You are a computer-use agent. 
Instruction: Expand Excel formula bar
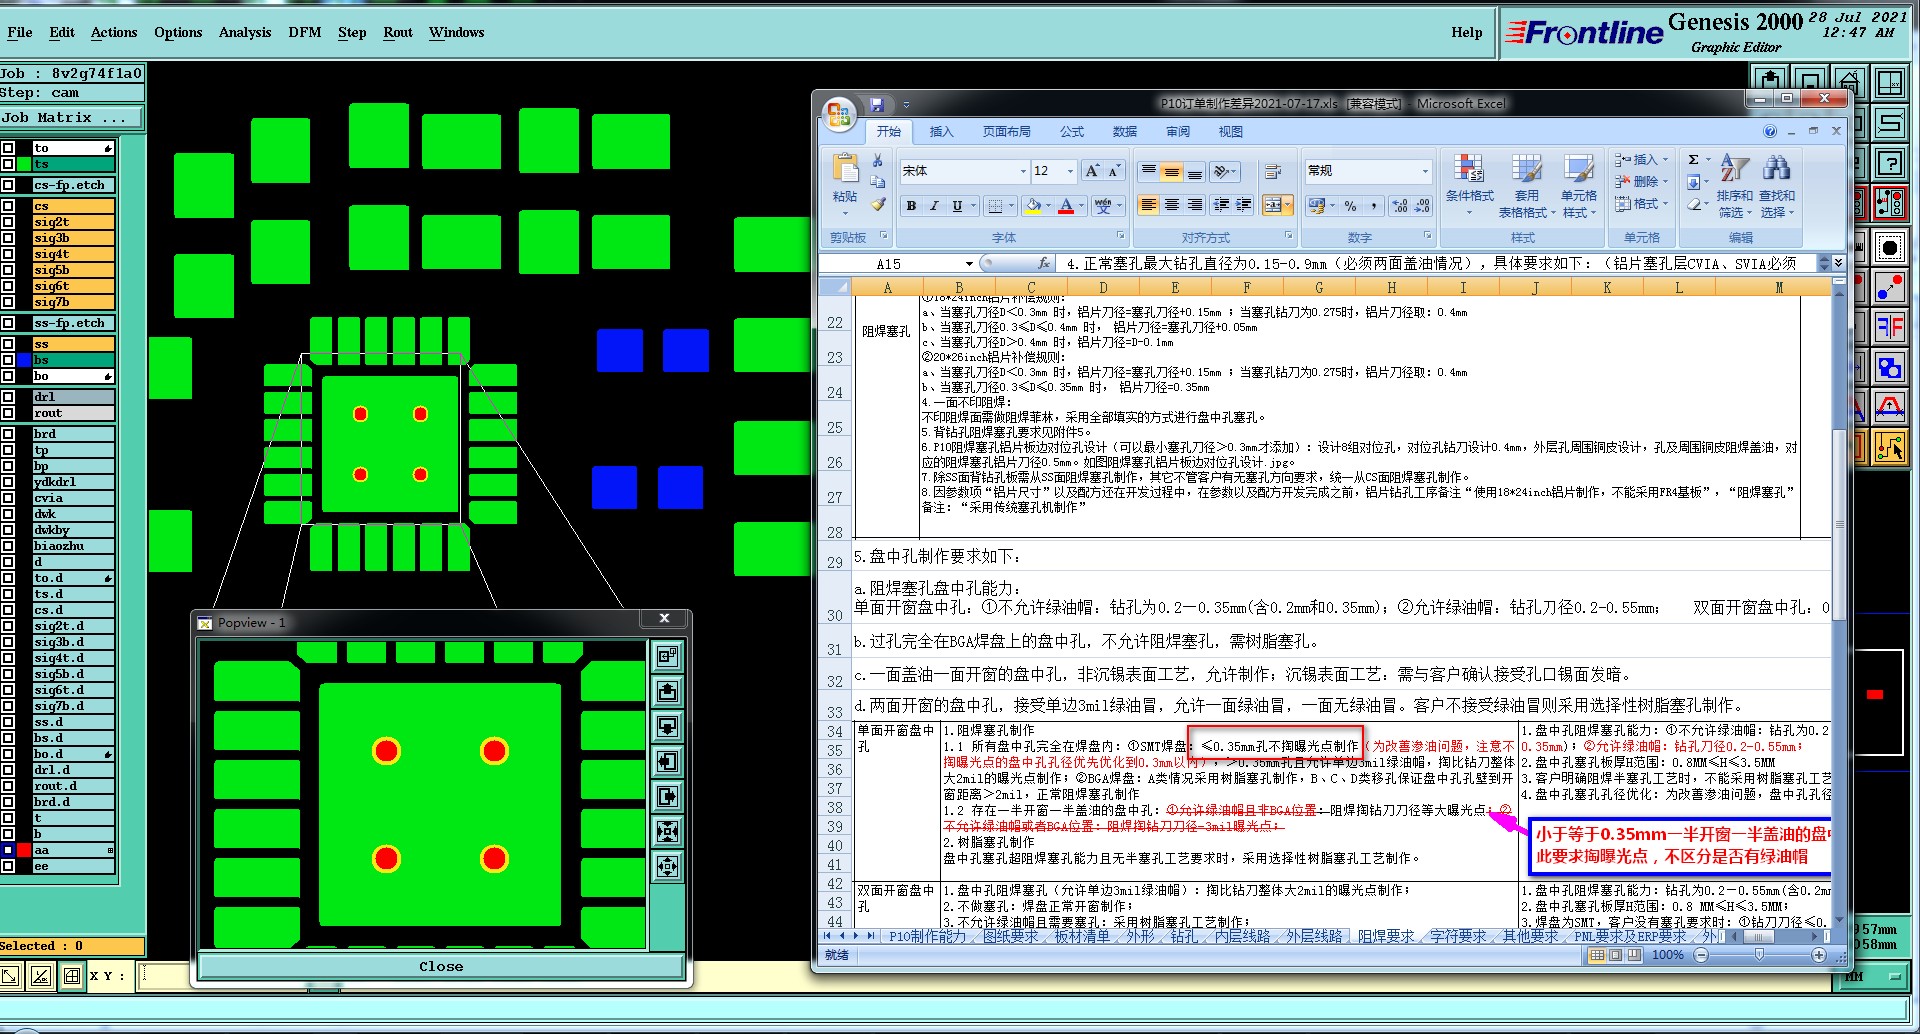(1838, 263)
